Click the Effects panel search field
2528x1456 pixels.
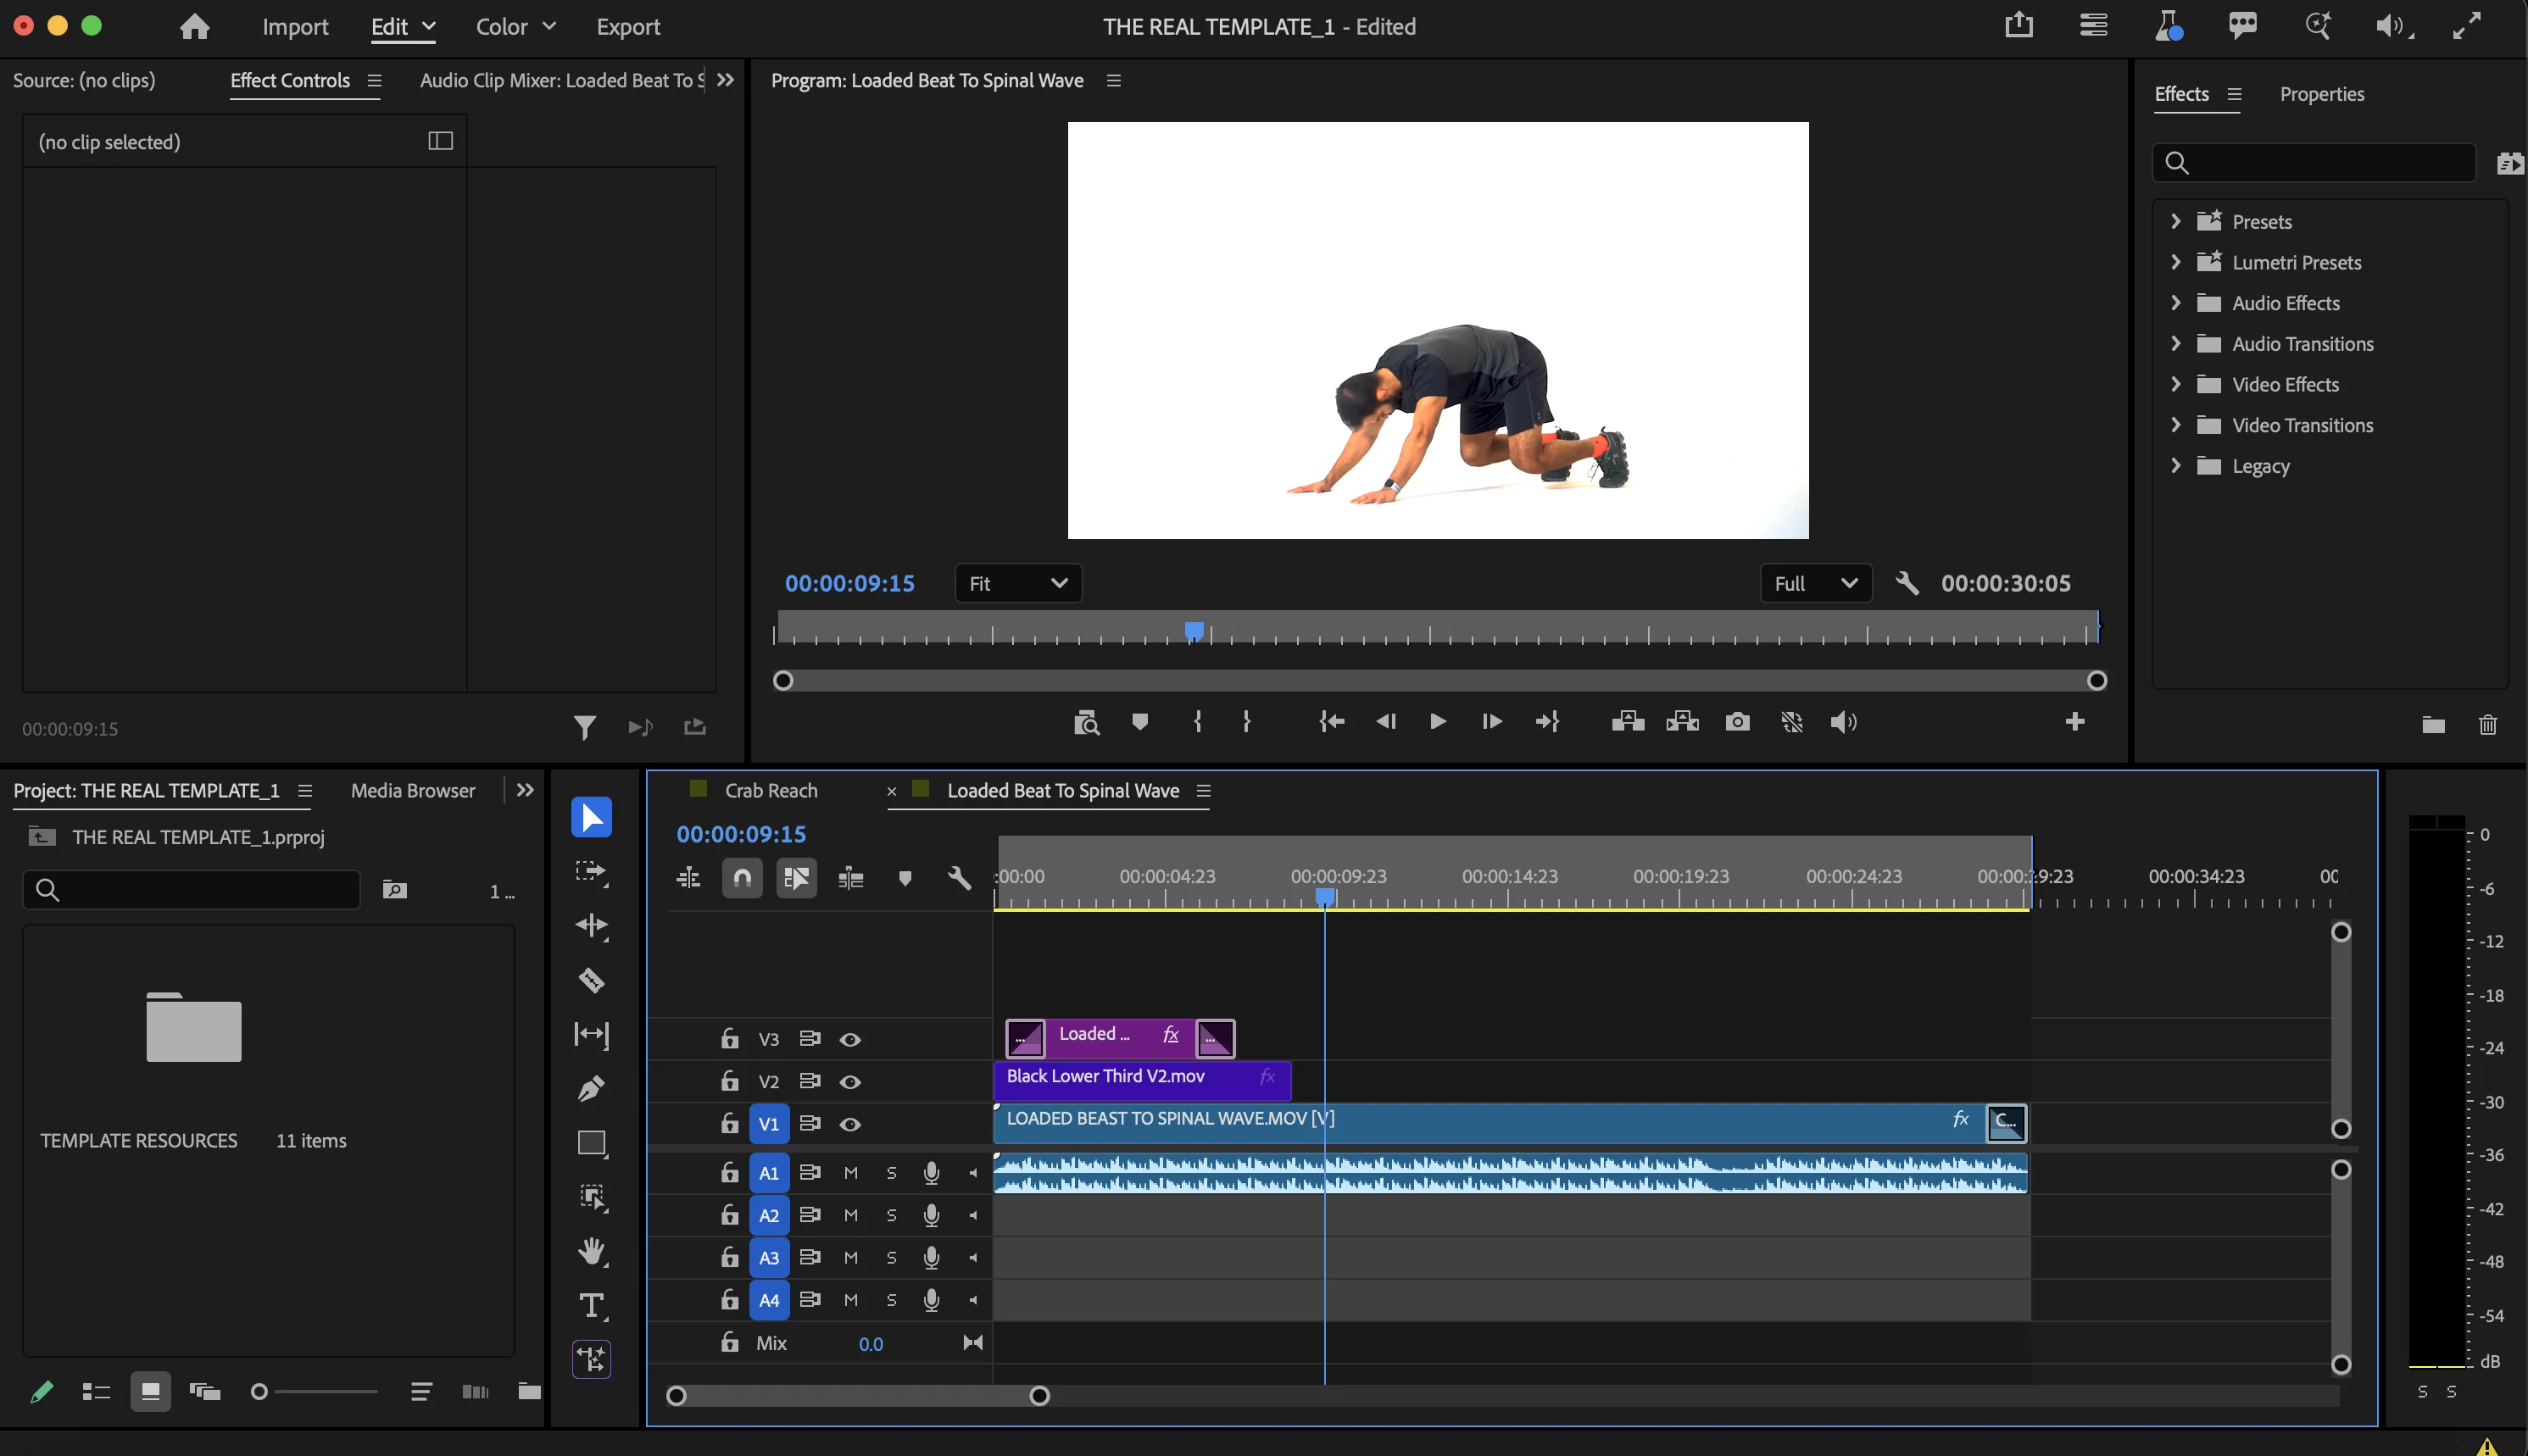pos(2314,162)
